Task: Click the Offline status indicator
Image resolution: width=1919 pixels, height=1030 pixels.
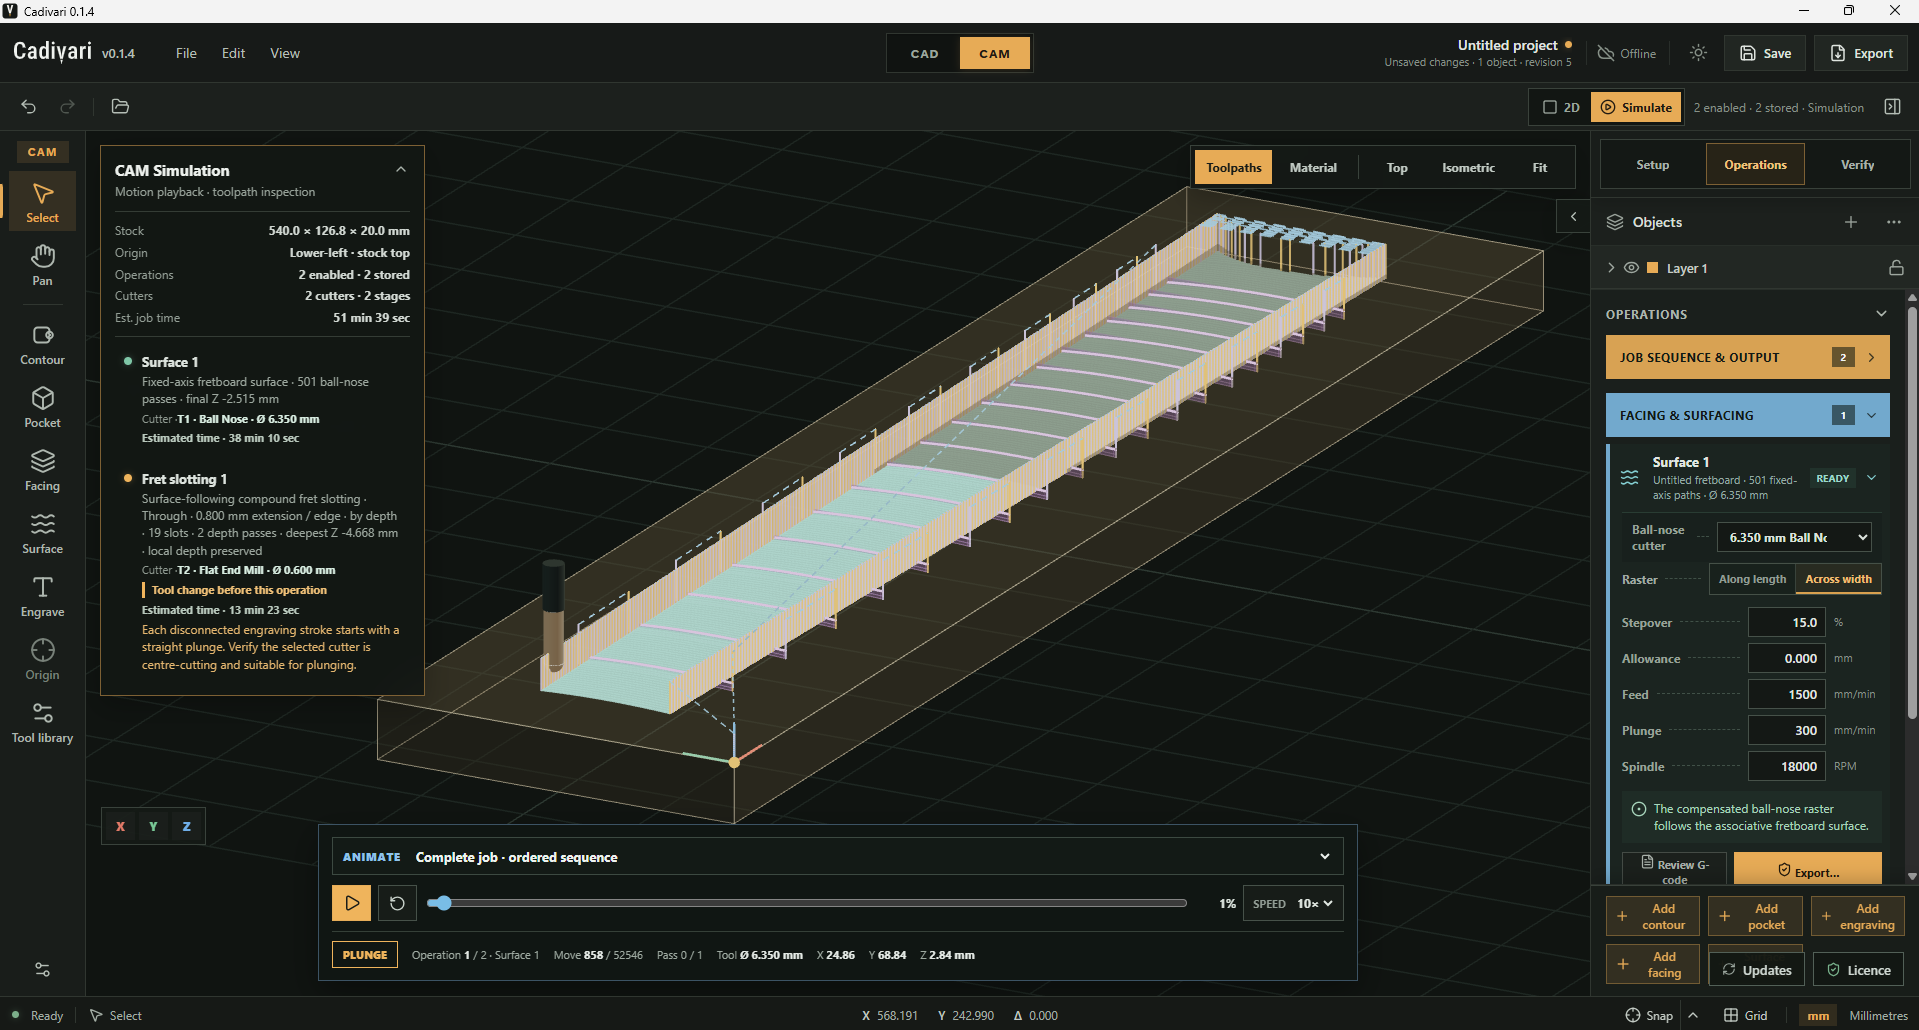Action: pos(1626,53)
